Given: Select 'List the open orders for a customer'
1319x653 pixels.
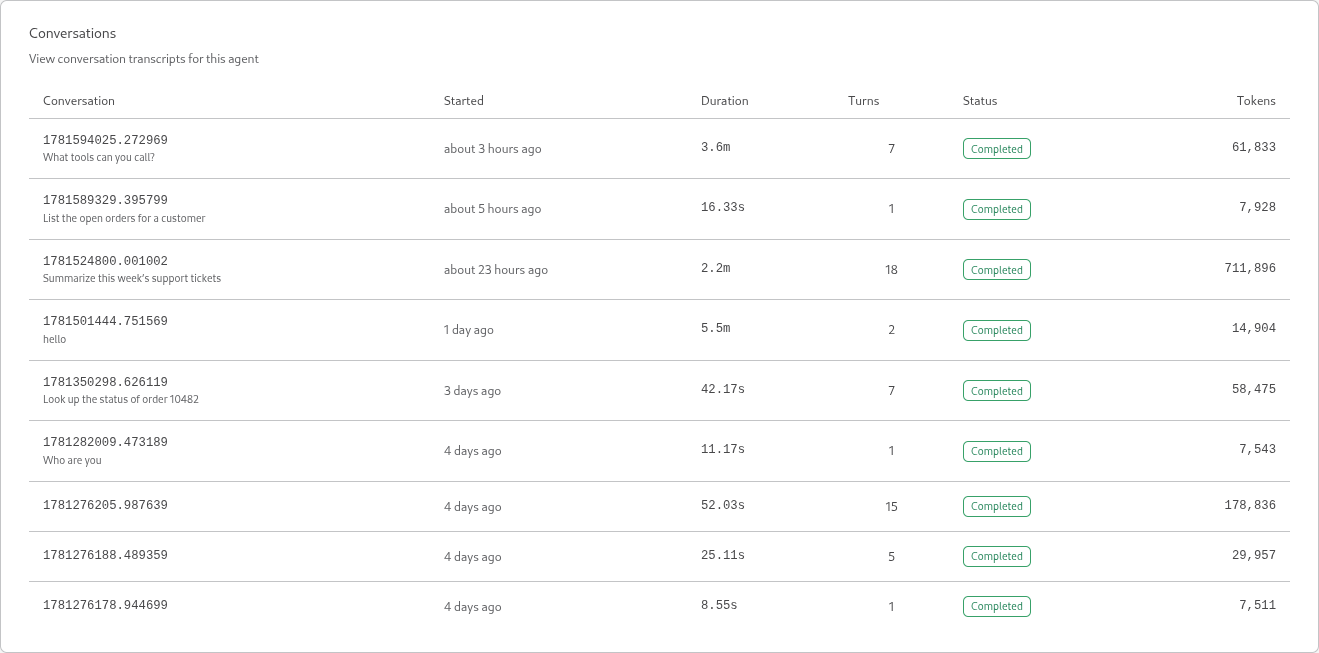Looking at the screenshot, I should 124,218.
